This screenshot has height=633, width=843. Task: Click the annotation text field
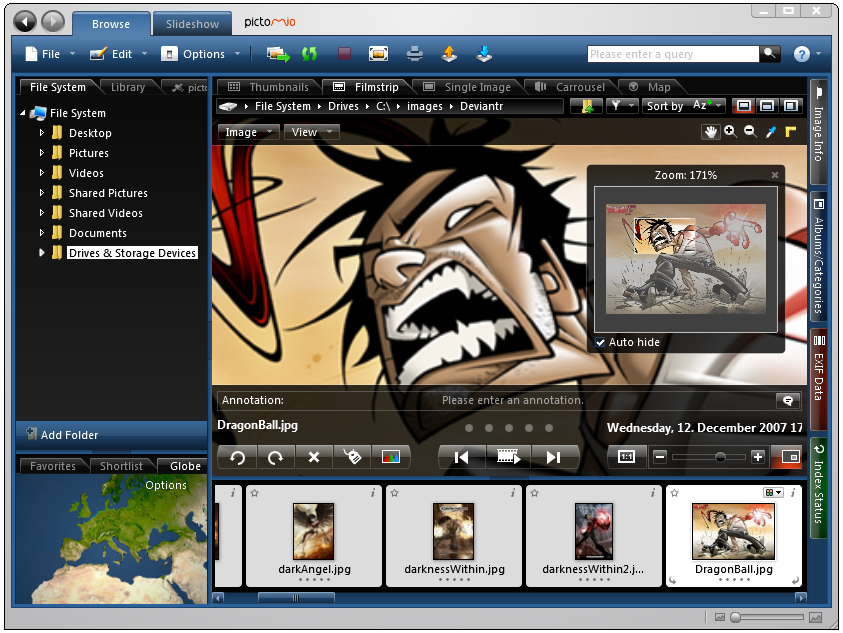tap(512, 400)
